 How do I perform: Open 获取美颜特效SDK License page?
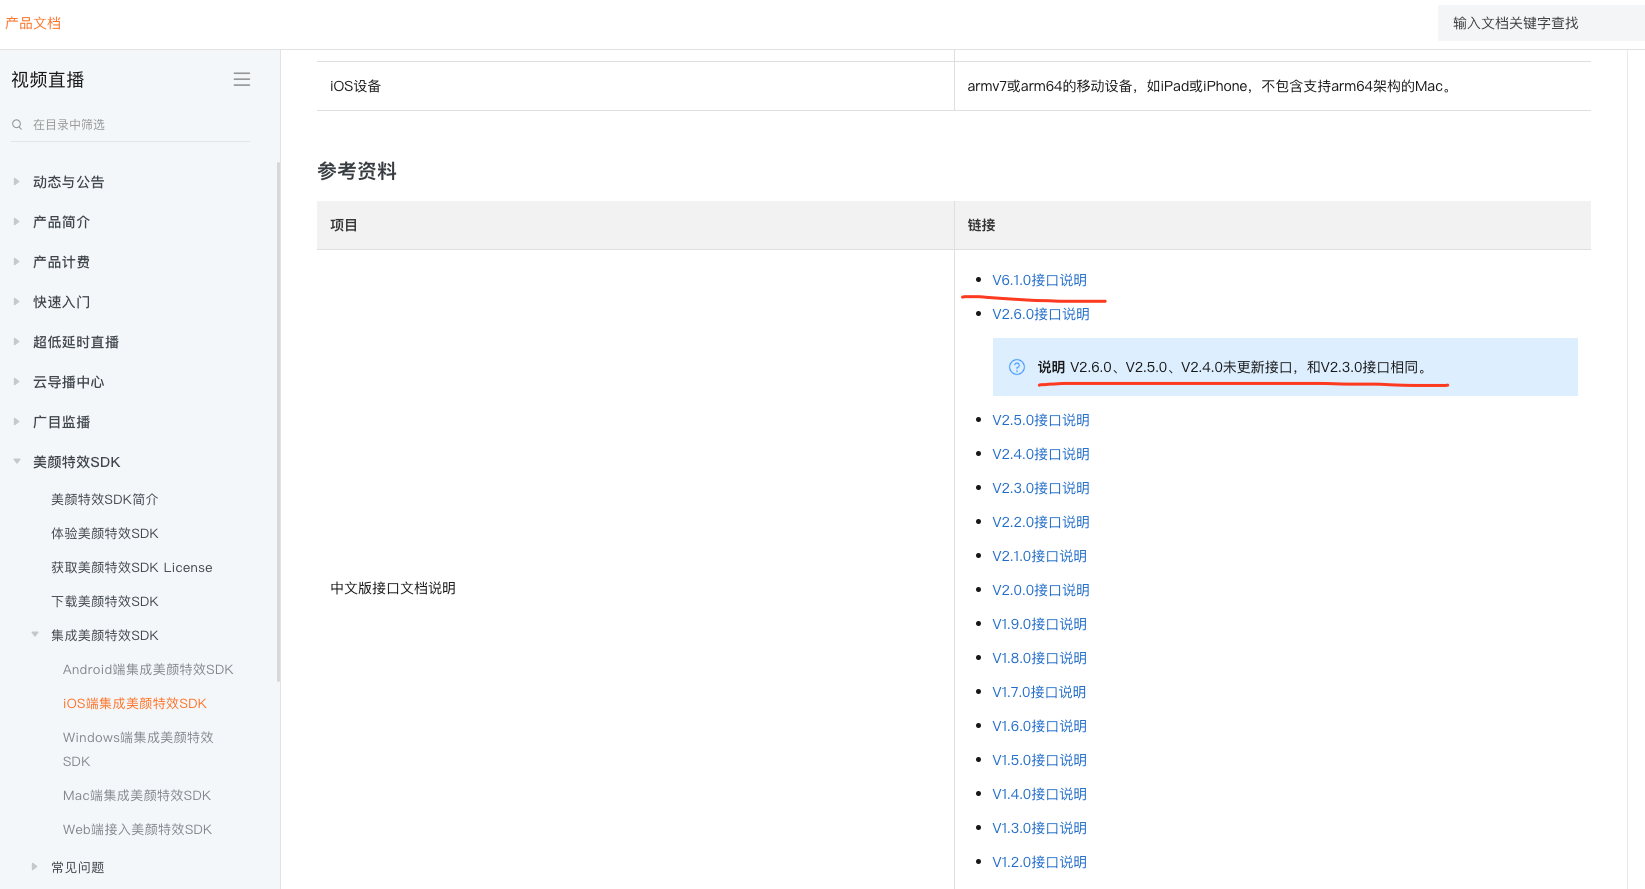click(x=132, y=567)
